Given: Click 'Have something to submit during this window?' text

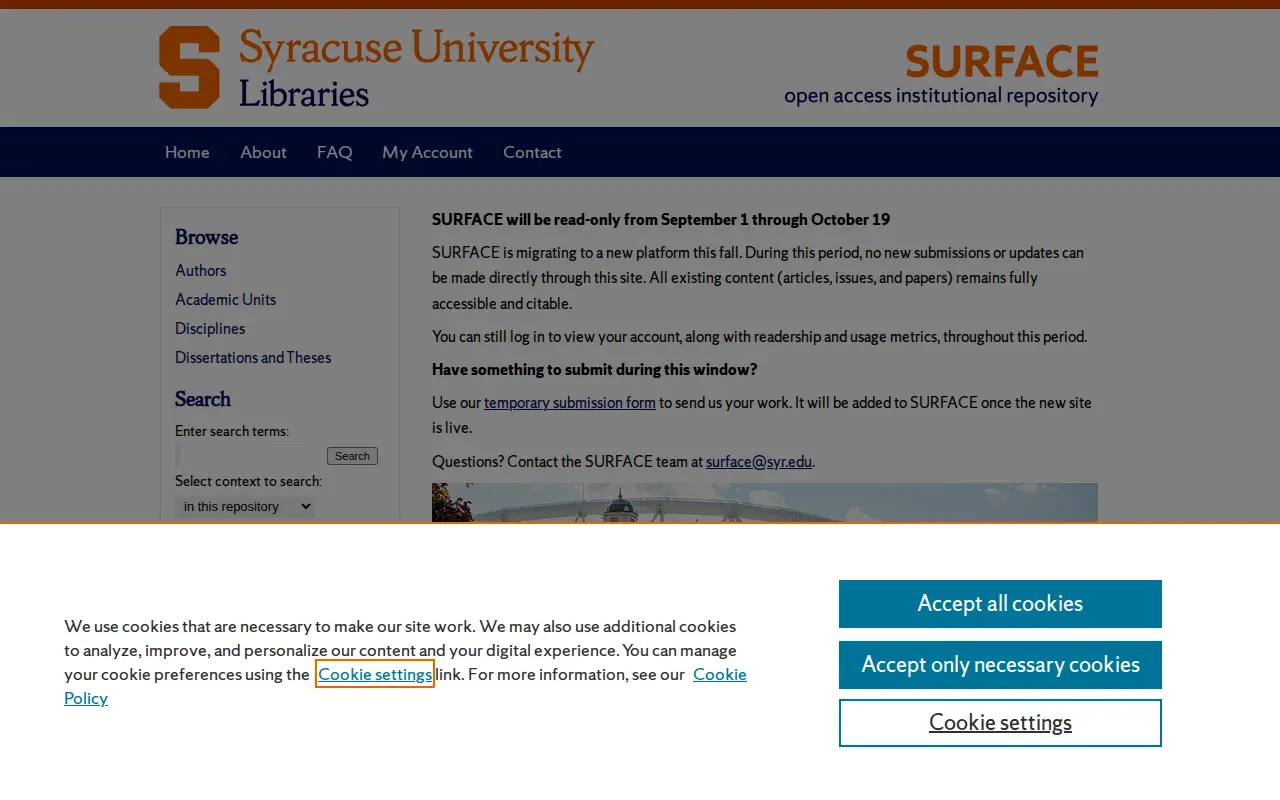Looking at the screenshot, I should 595,370.
